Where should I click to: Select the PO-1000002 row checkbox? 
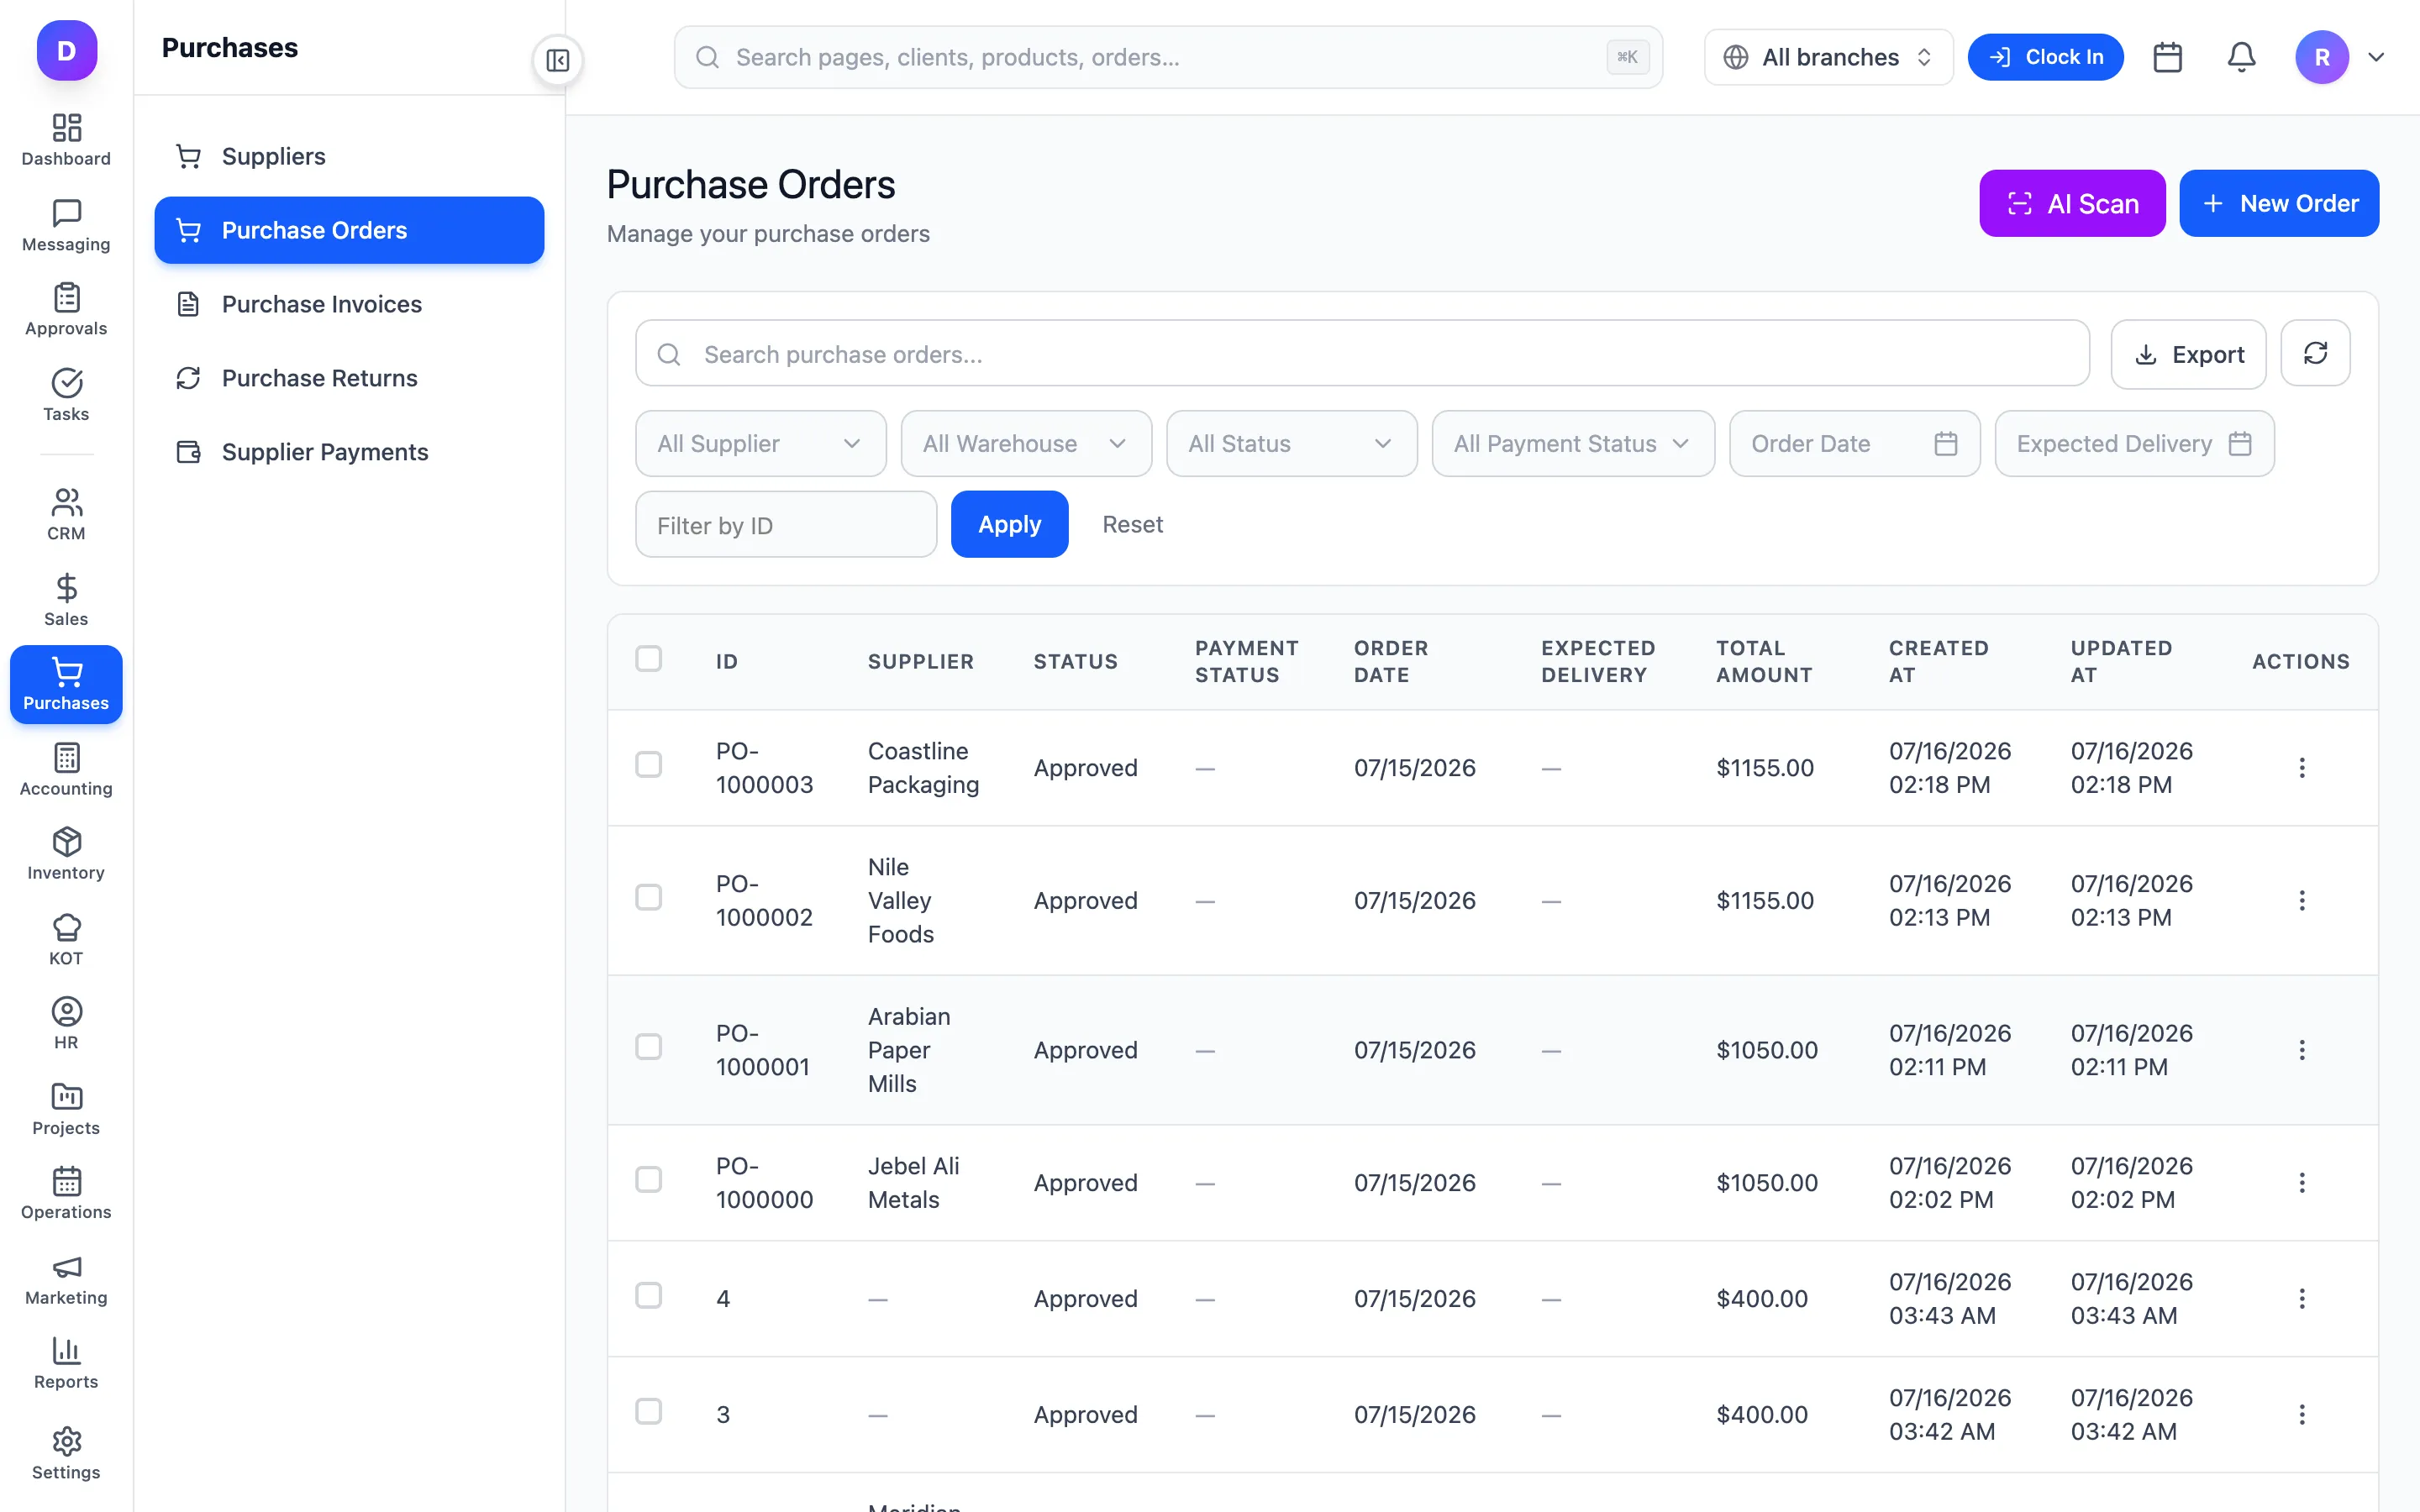pos(649,898)
